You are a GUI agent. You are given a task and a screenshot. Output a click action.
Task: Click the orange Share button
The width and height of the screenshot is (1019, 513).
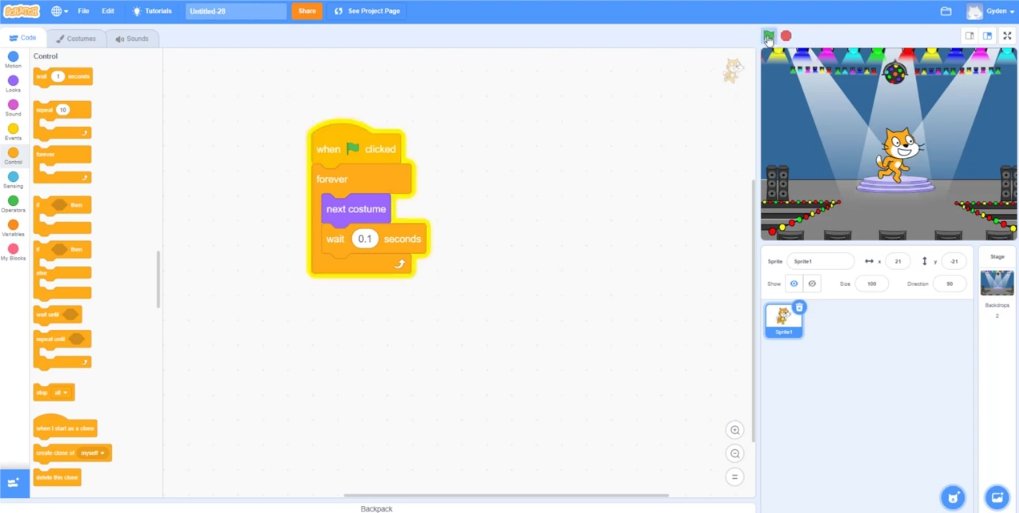point(307,11)
